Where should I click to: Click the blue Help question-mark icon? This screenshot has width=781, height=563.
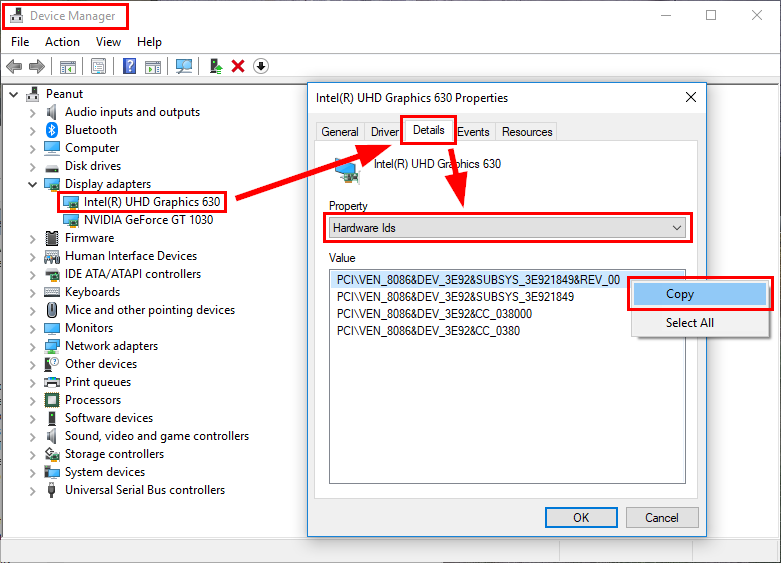(x=130, y=66)
